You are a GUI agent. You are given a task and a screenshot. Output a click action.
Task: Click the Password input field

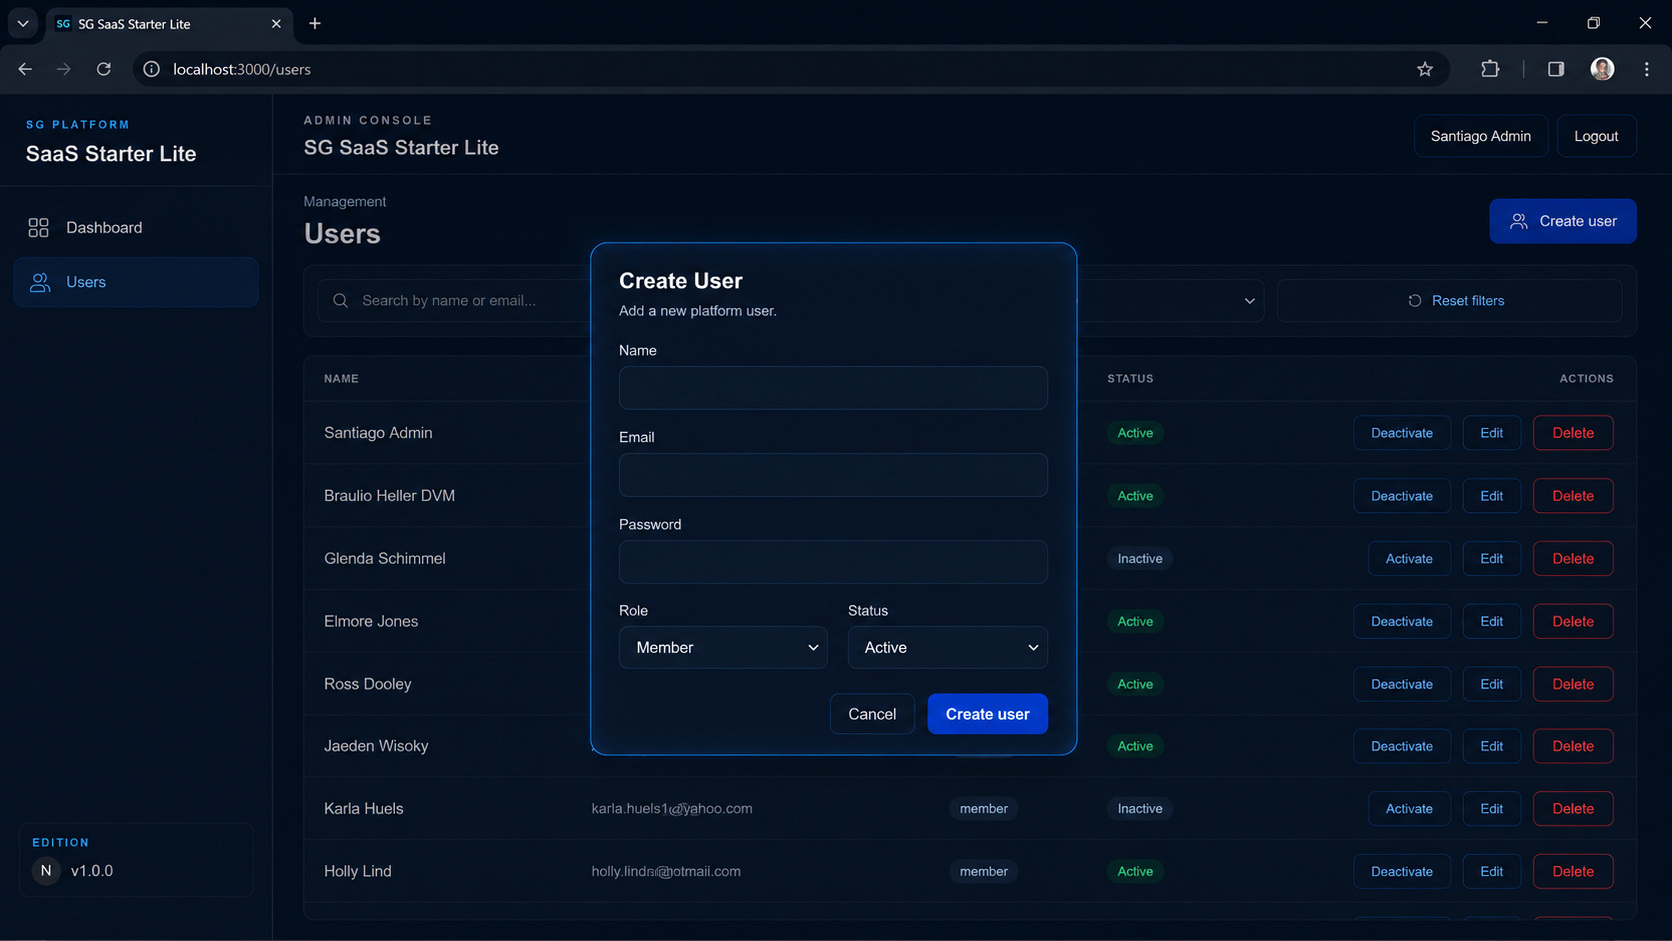coord(833,562)
